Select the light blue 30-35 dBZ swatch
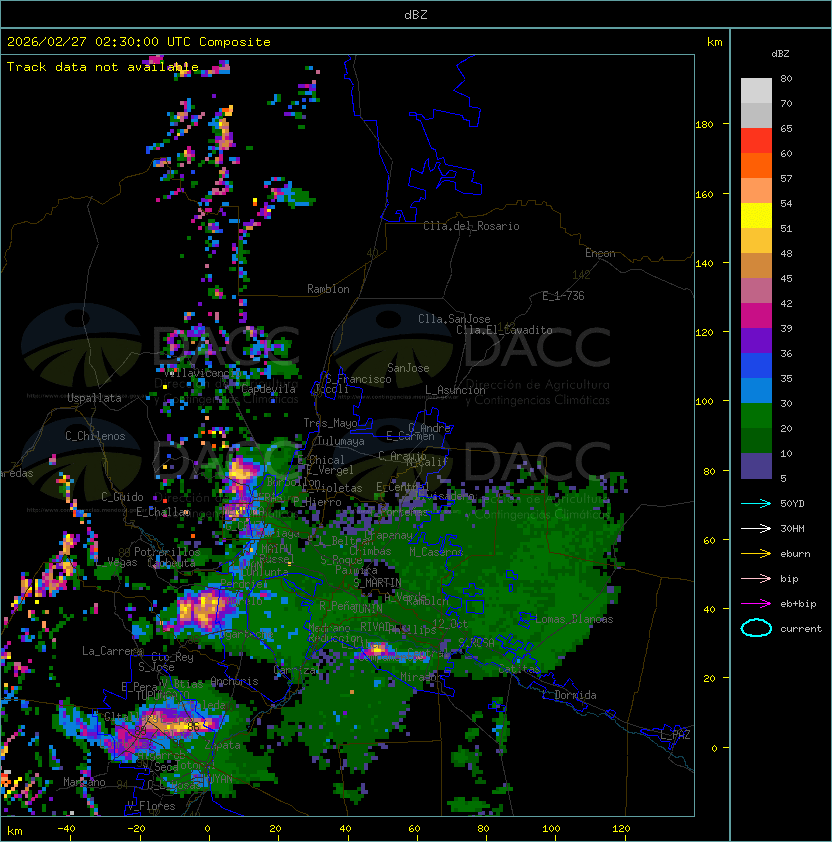 click(x=756, y=390)
